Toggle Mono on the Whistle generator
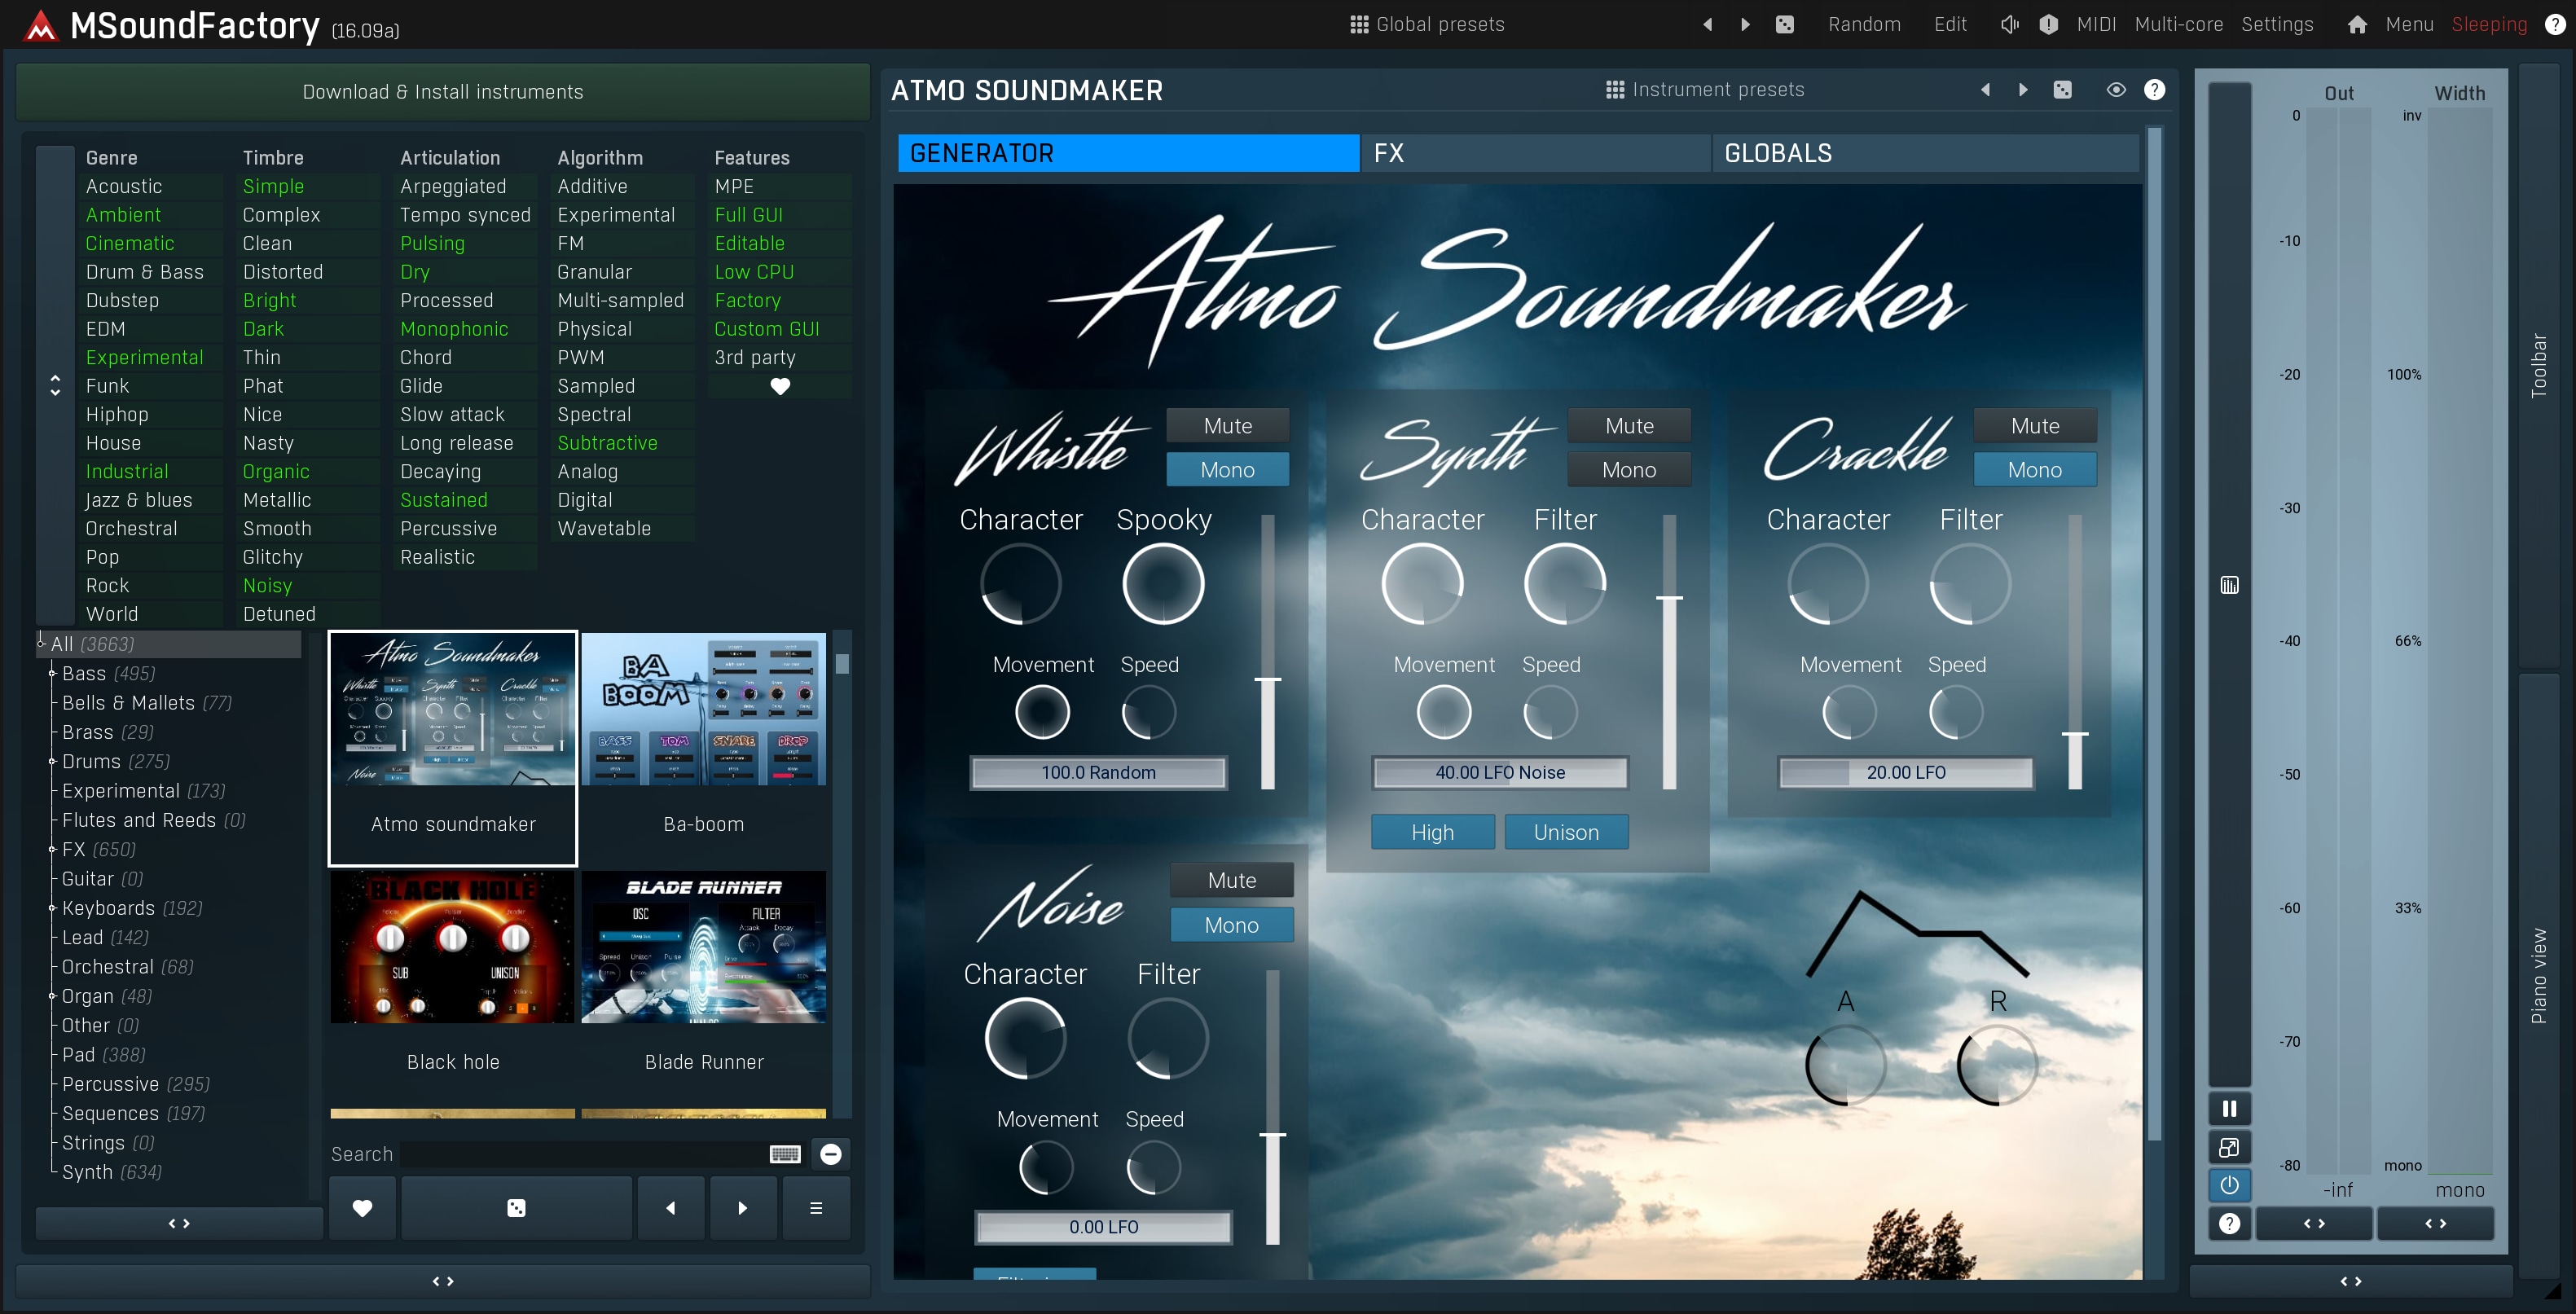 (1227, 470)
